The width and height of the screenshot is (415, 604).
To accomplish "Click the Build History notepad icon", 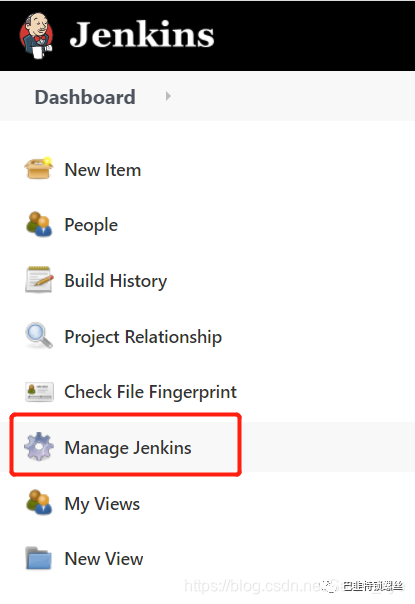I will pos(39,279).
